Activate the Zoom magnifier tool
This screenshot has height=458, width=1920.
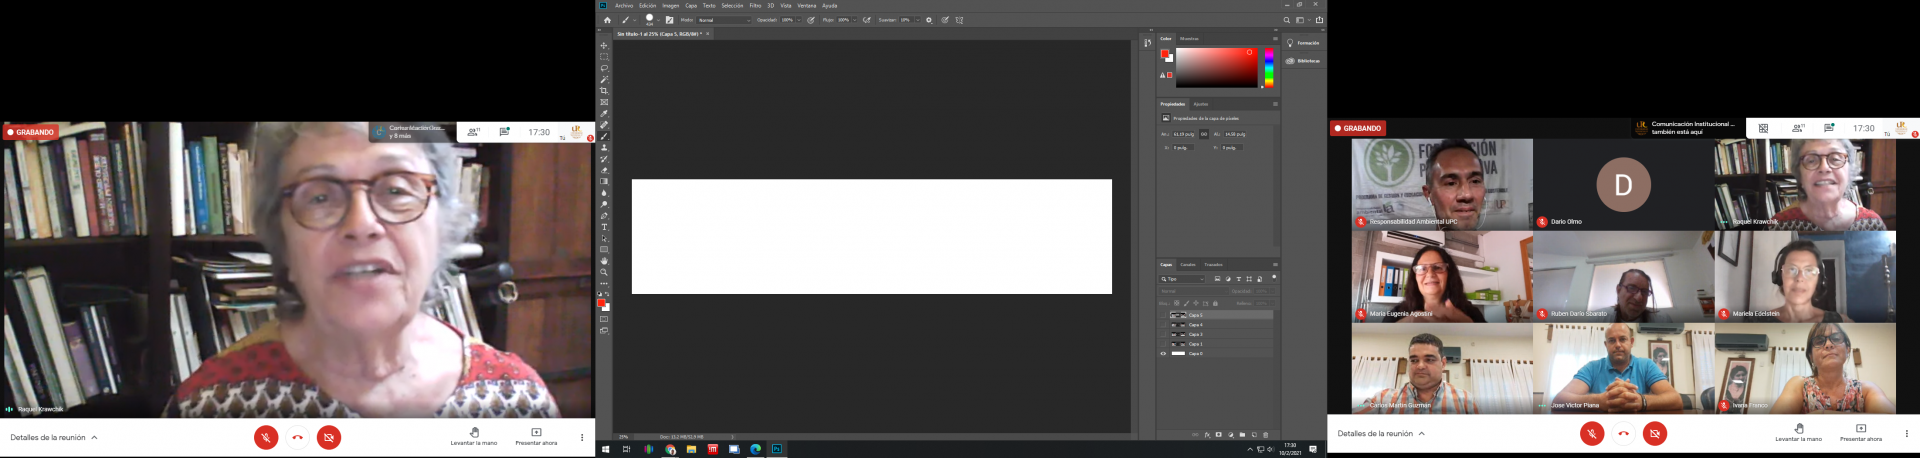click(x=604, y=272)
